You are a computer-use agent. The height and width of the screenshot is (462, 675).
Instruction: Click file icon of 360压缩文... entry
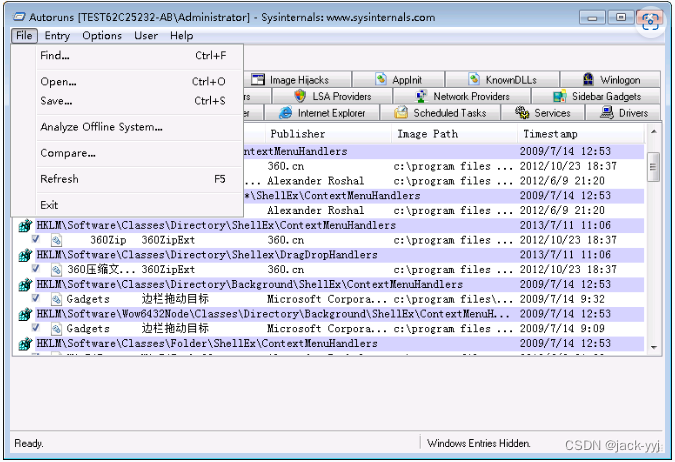[x=56, y=270]
